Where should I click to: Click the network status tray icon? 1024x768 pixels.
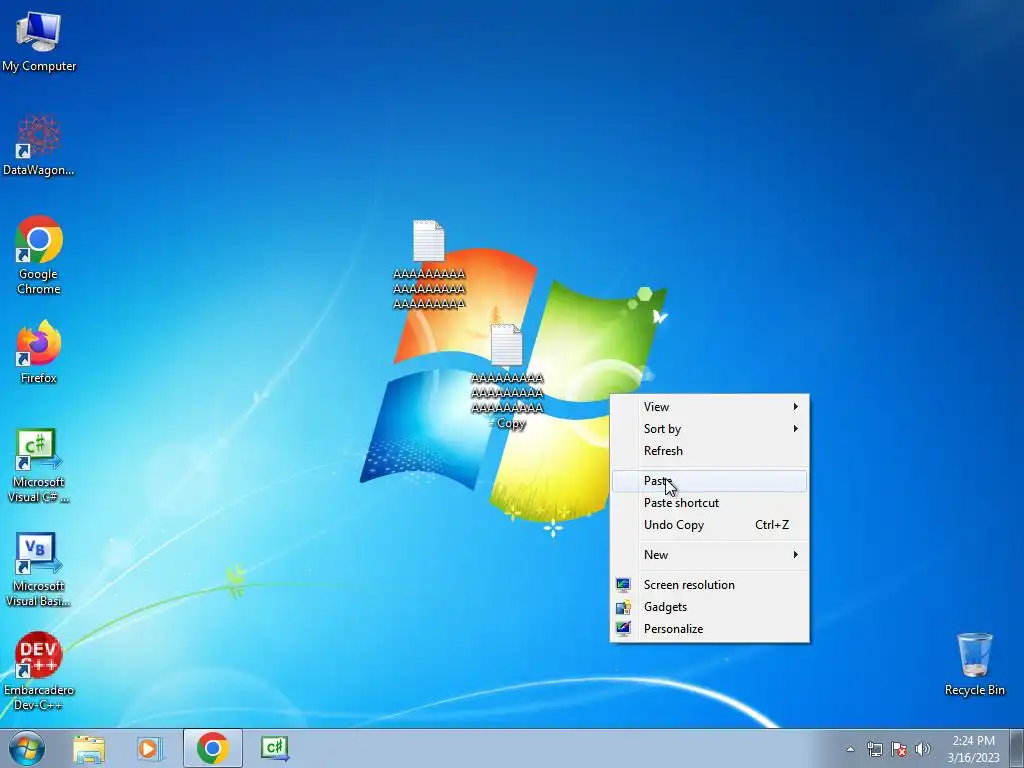(874, 749)
